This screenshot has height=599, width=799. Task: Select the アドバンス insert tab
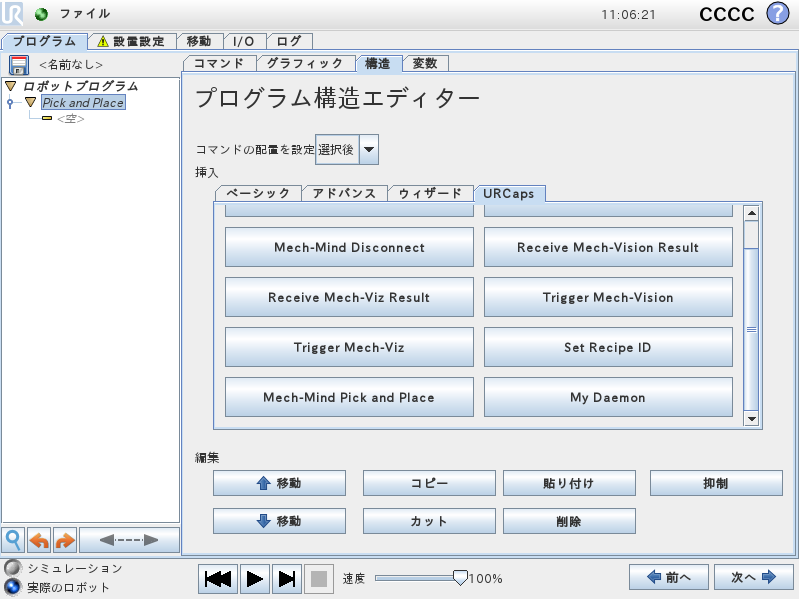[344, 194]
